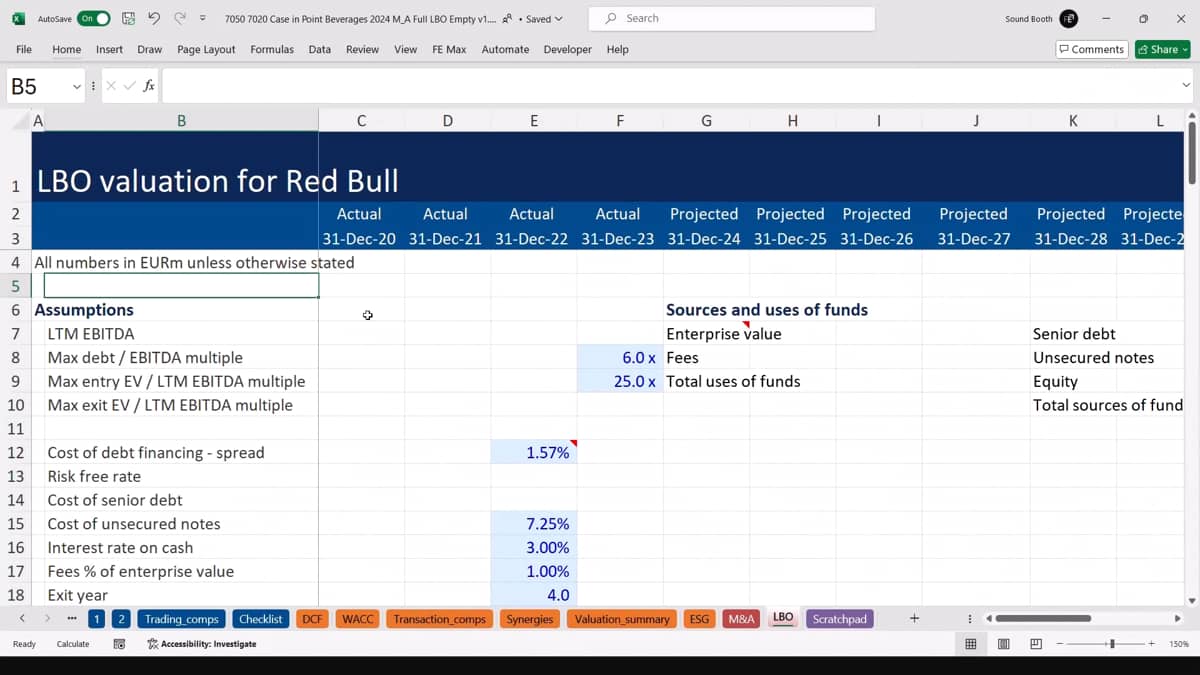Click cell with 25.0 x value
The width and height of the screenshot is (1200, 675).
tap(620, 381)
